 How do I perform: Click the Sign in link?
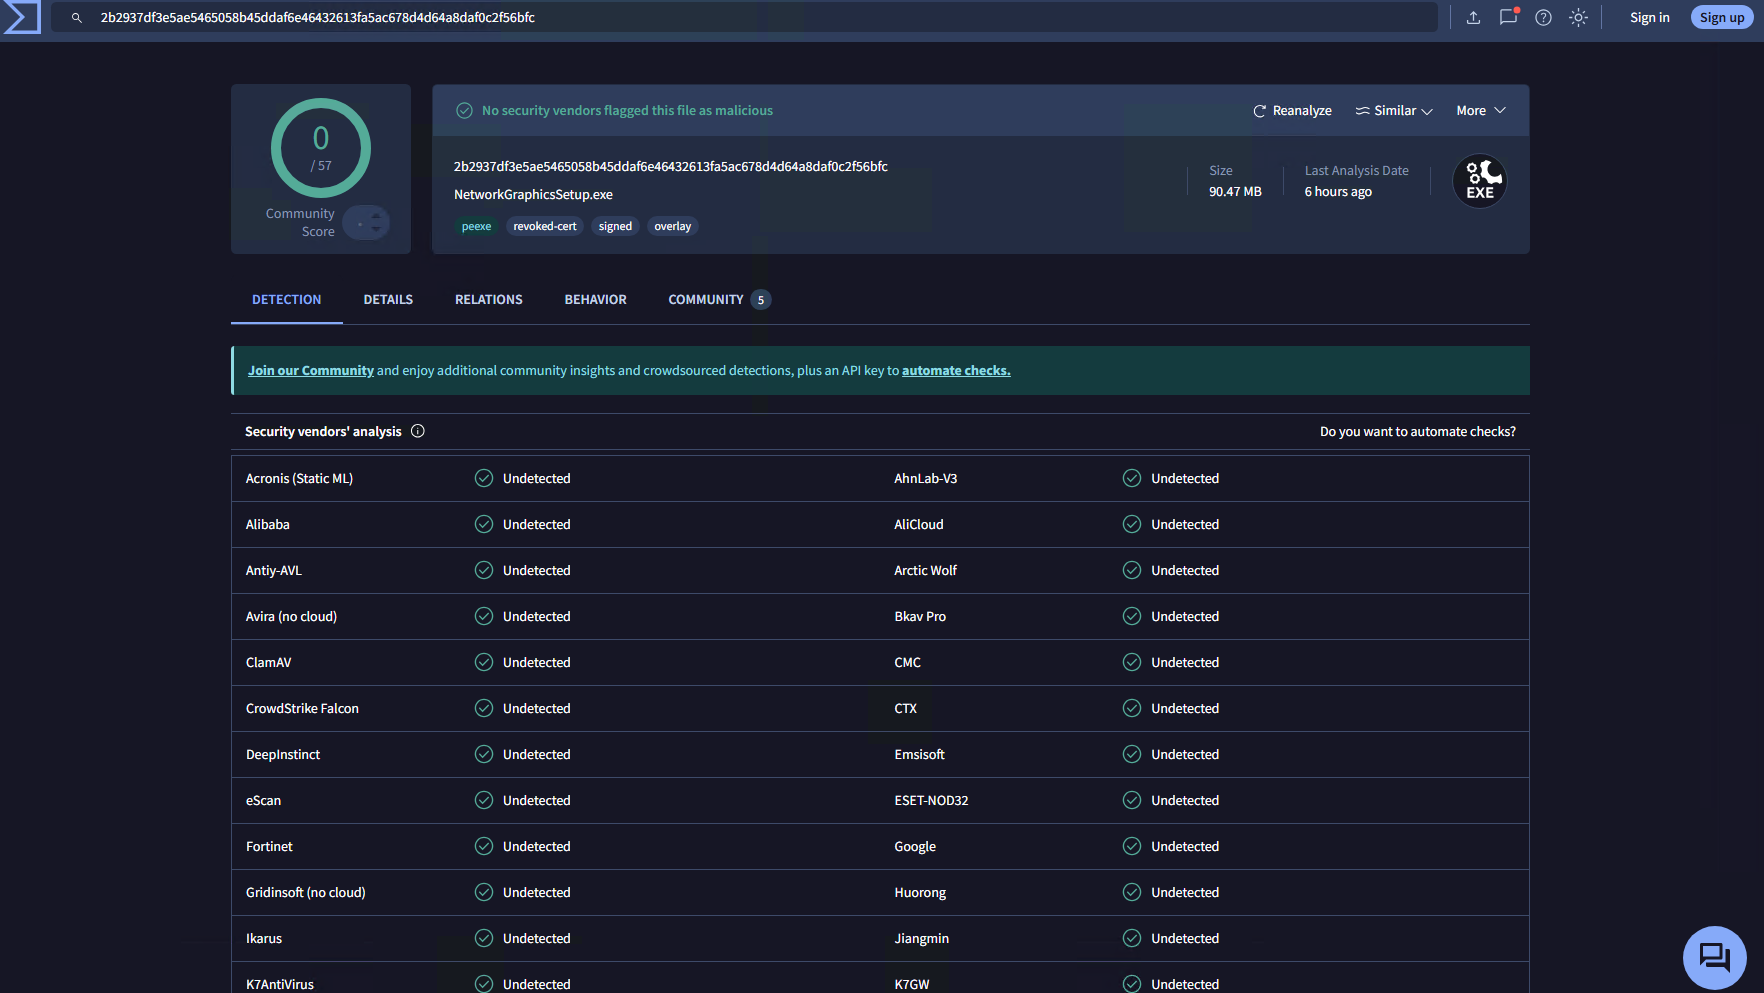(x=1650, y=17)
